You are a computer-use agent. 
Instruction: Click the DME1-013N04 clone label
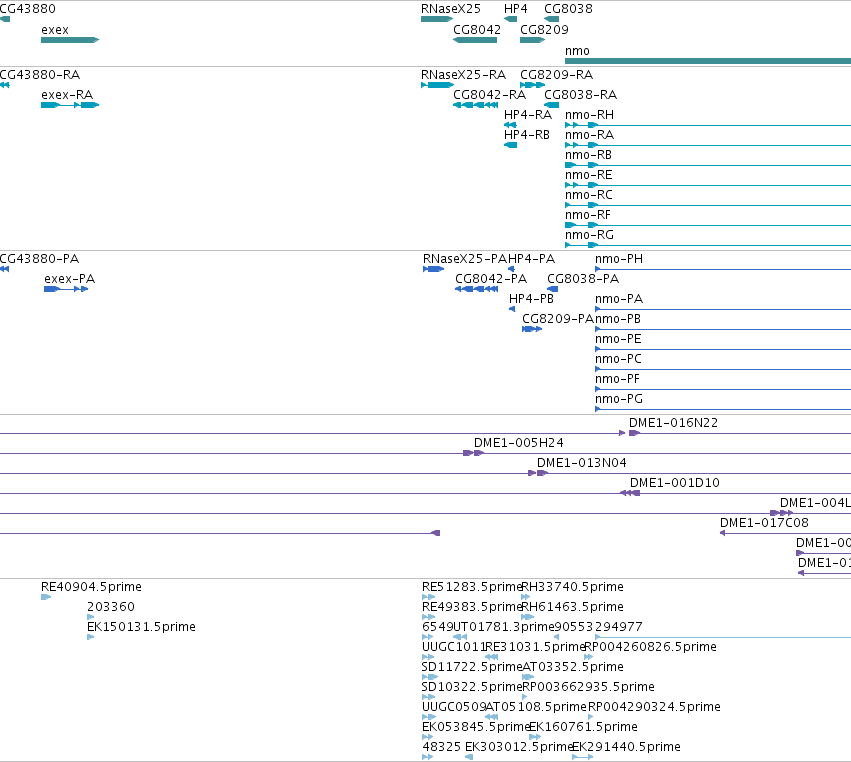click(582, 462)
